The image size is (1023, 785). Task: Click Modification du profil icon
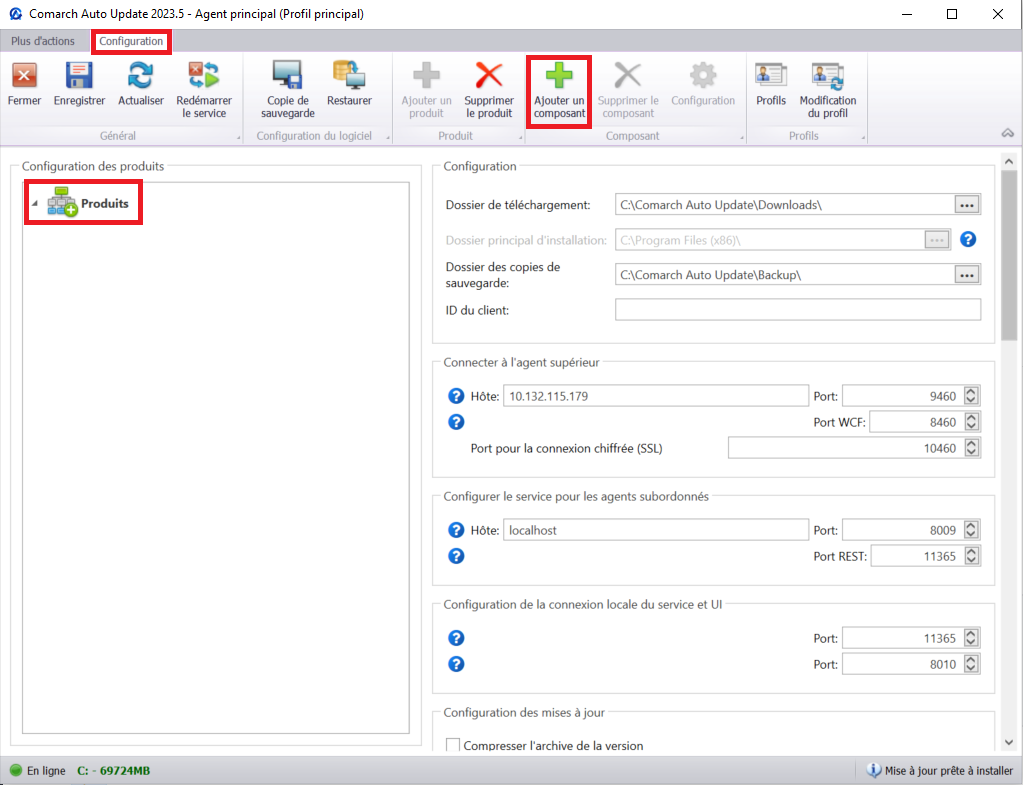[x=828, y=76]
